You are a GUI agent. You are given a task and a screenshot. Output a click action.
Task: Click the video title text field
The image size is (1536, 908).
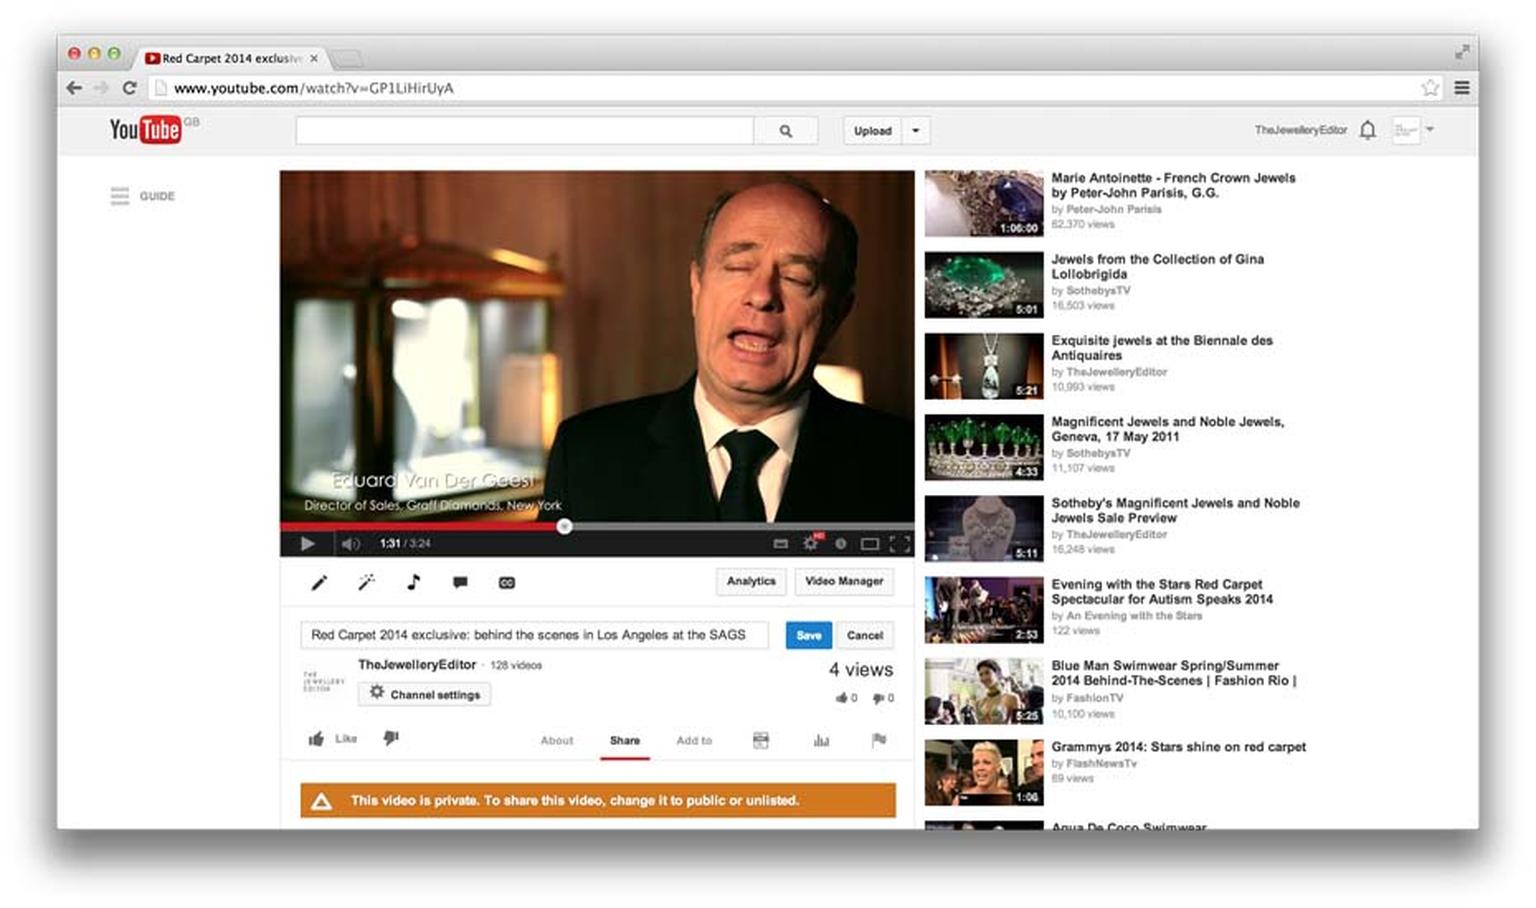click(534, 635)
